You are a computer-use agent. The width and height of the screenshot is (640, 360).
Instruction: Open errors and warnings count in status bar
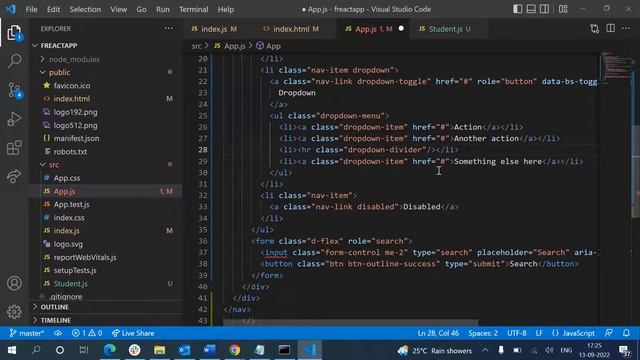(87, 333)
